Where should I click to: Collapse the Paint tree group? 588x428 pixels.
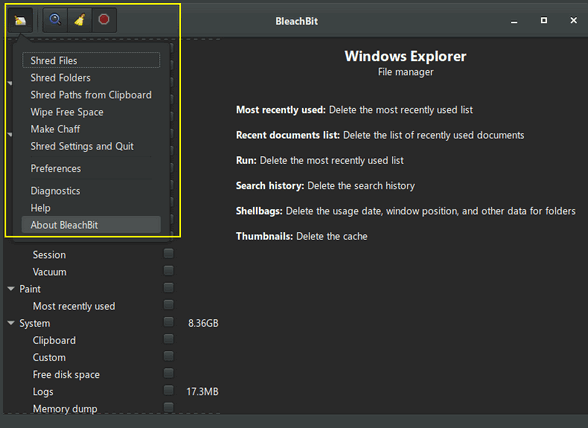click(11, 289)
